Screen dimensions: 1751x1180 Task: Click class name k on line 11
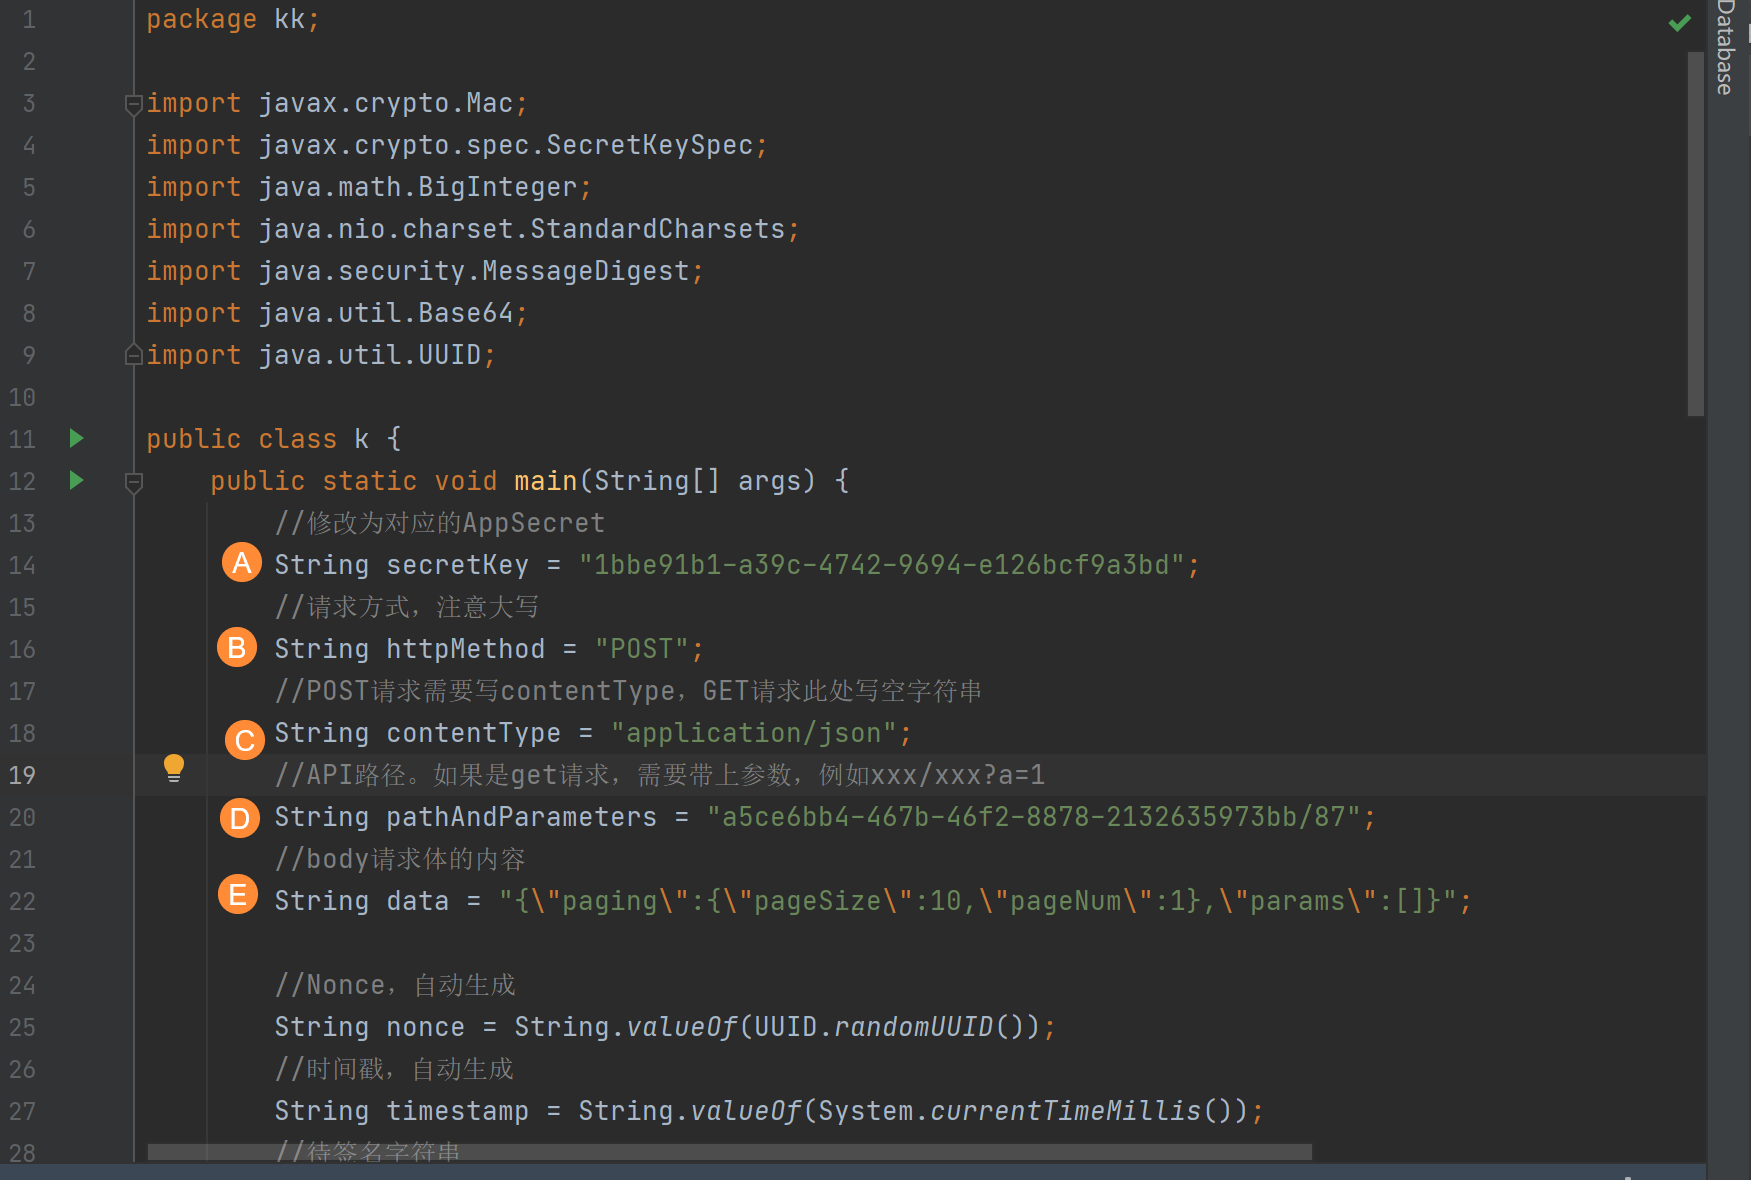[x=361, y=439]
